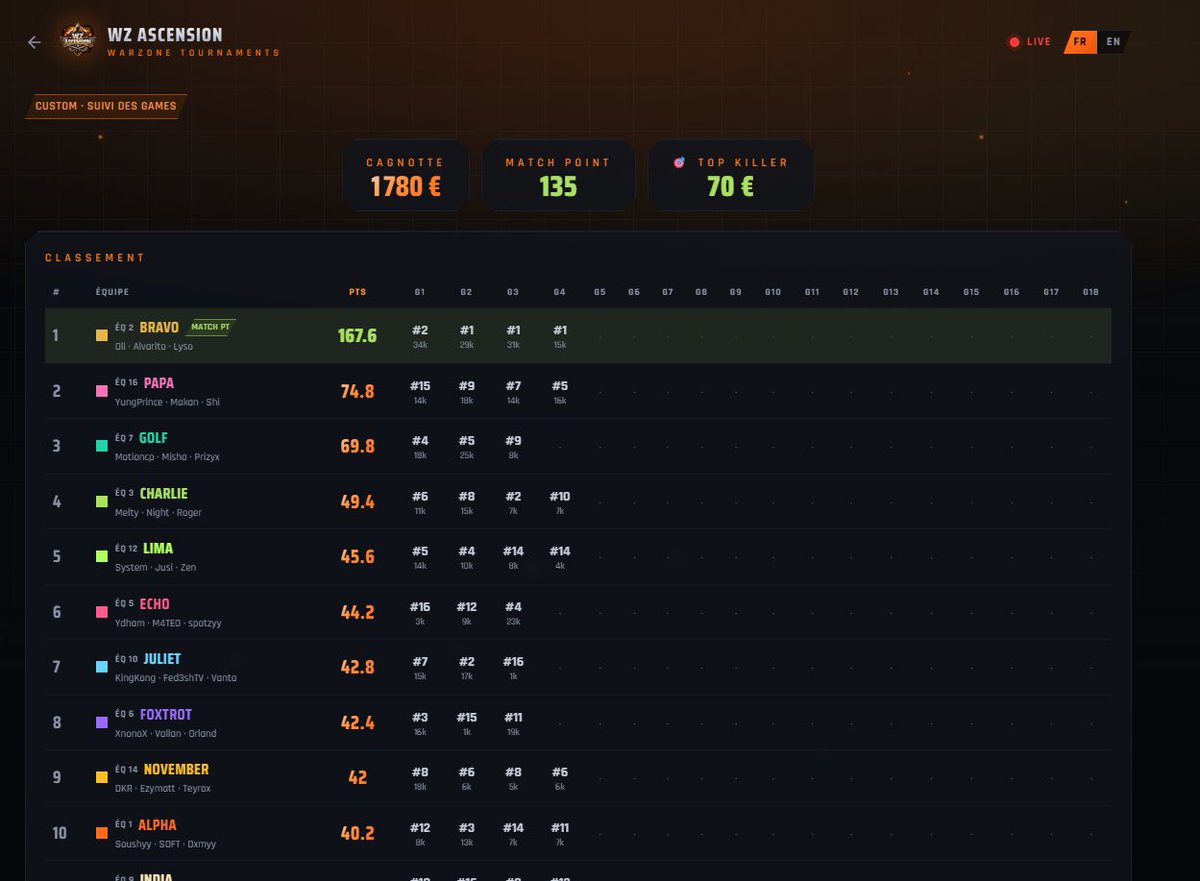
Task: Select team name FOXTROT
Action: pyautogui.click(x=166, y=714)
